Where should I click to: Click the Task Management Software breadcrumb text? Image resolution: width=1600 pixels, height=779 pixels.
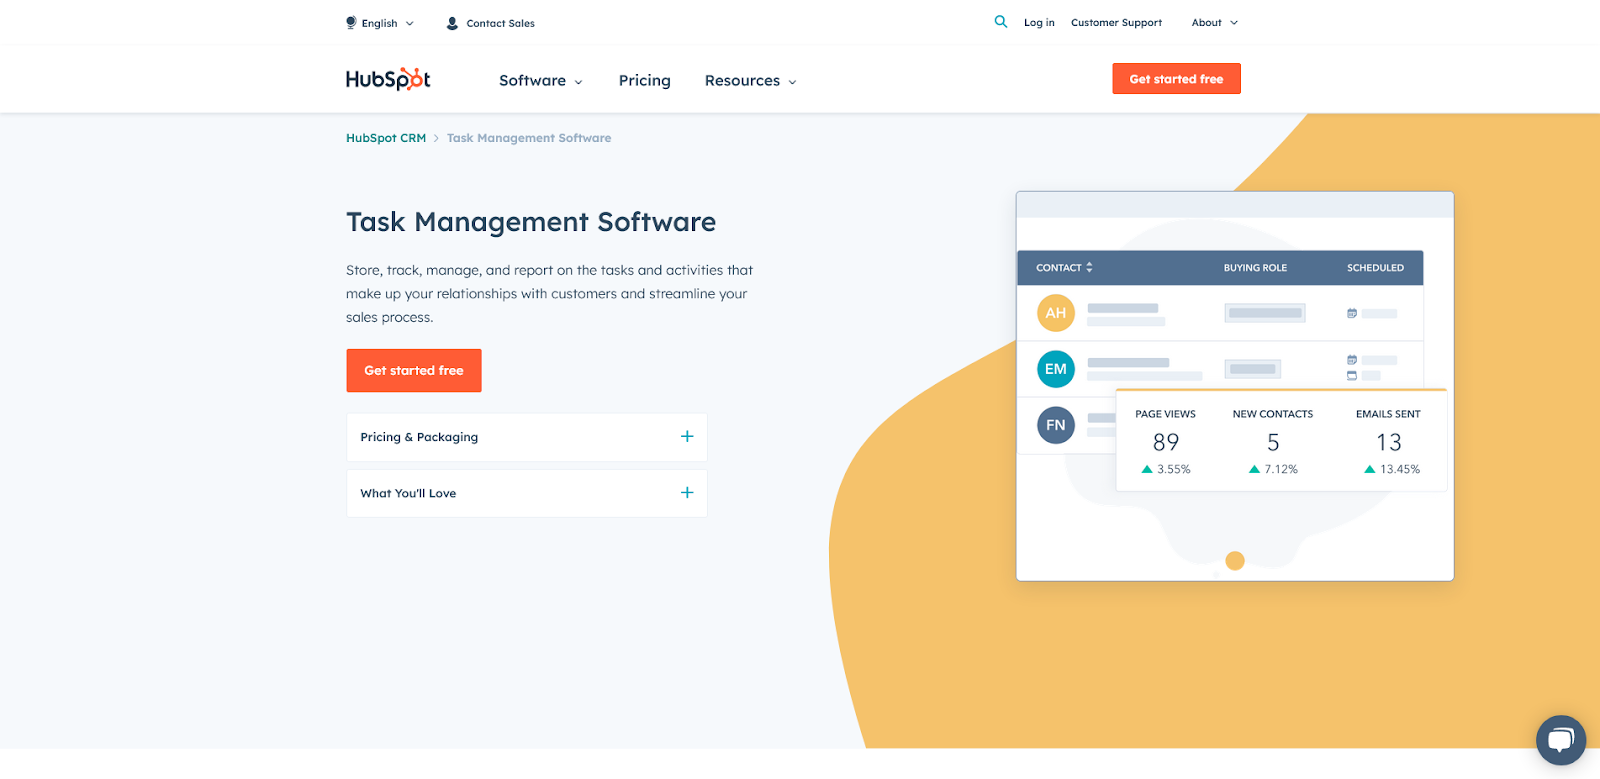(x=529, y=138)
